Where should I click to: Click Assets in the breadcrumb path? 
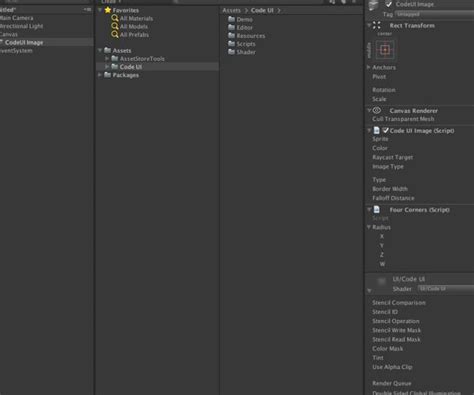pos(231,10)
